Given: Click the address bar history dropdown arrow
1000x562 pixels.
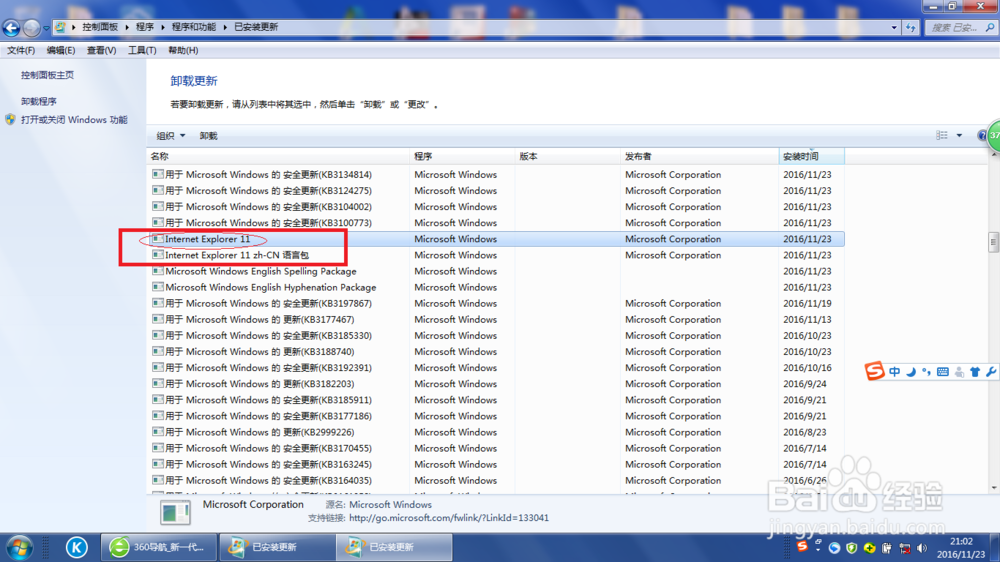Looking at the screenshot, I should [893, 27].
